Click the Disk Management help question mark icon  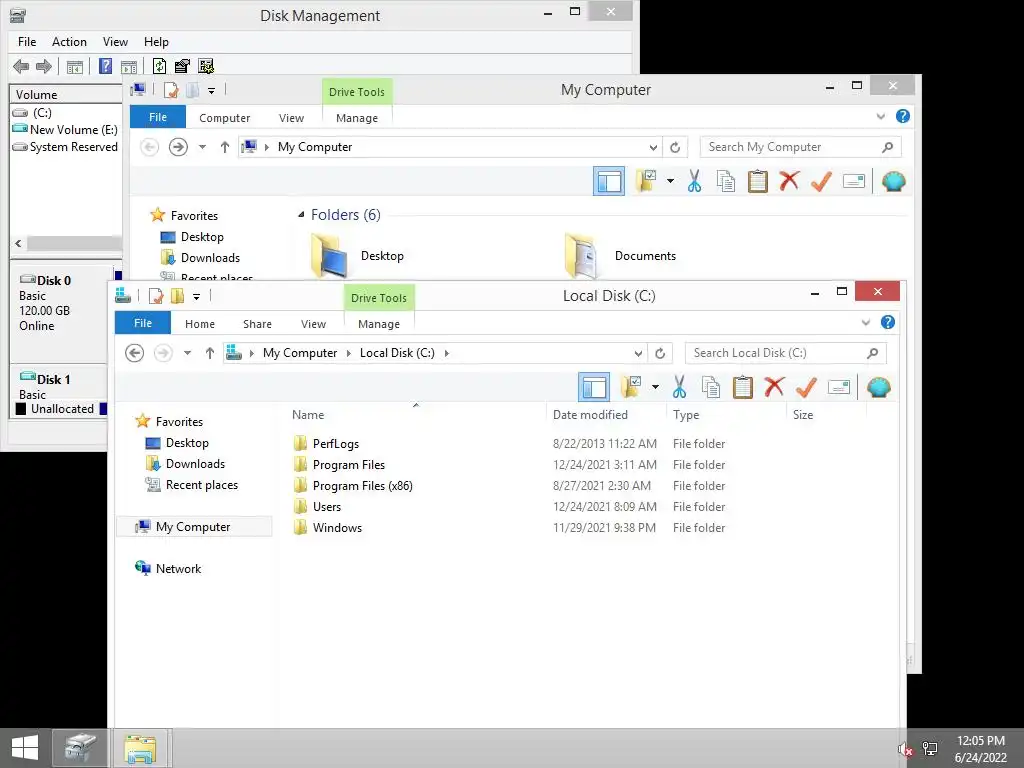pyautogui.click(x=105, y=66)
